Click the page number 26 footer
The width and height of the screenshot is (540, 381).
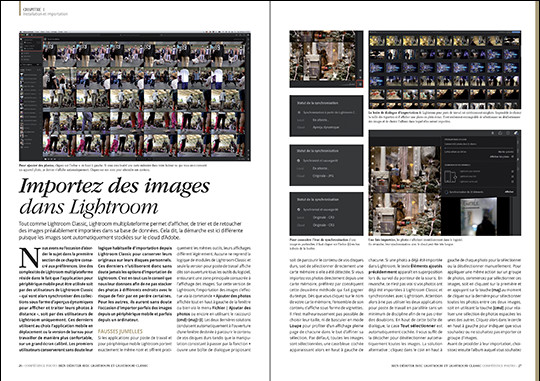(x=21, y=365)
